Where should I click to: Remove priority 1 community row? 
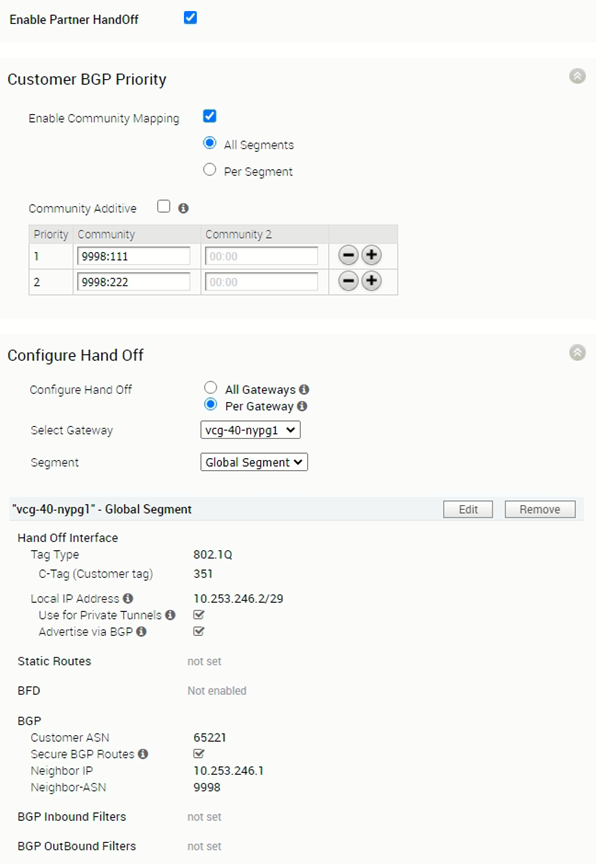click(348, 255)
